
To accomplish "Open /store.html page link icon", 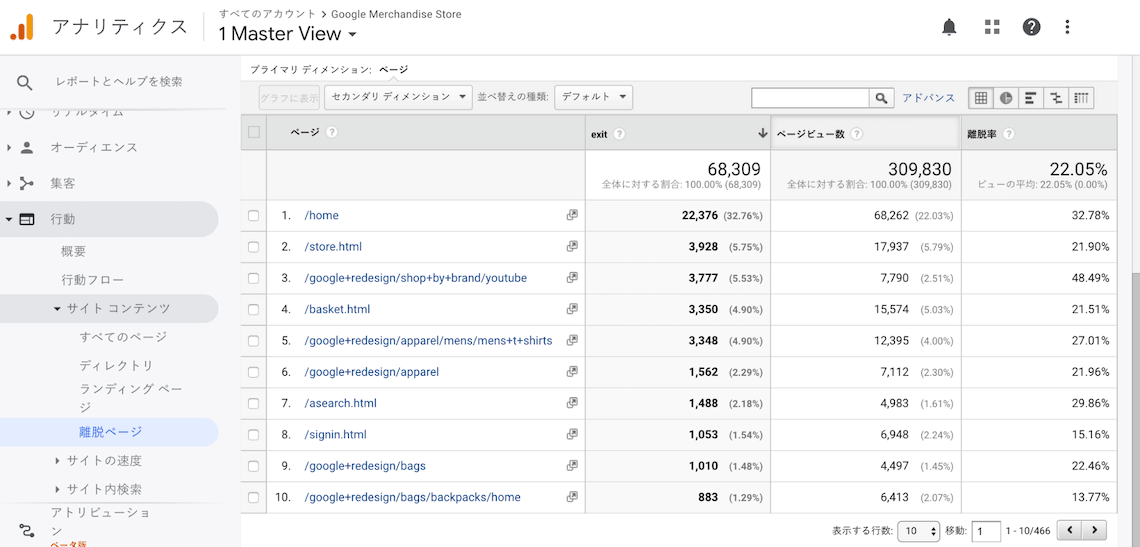I will pos(572,247).
